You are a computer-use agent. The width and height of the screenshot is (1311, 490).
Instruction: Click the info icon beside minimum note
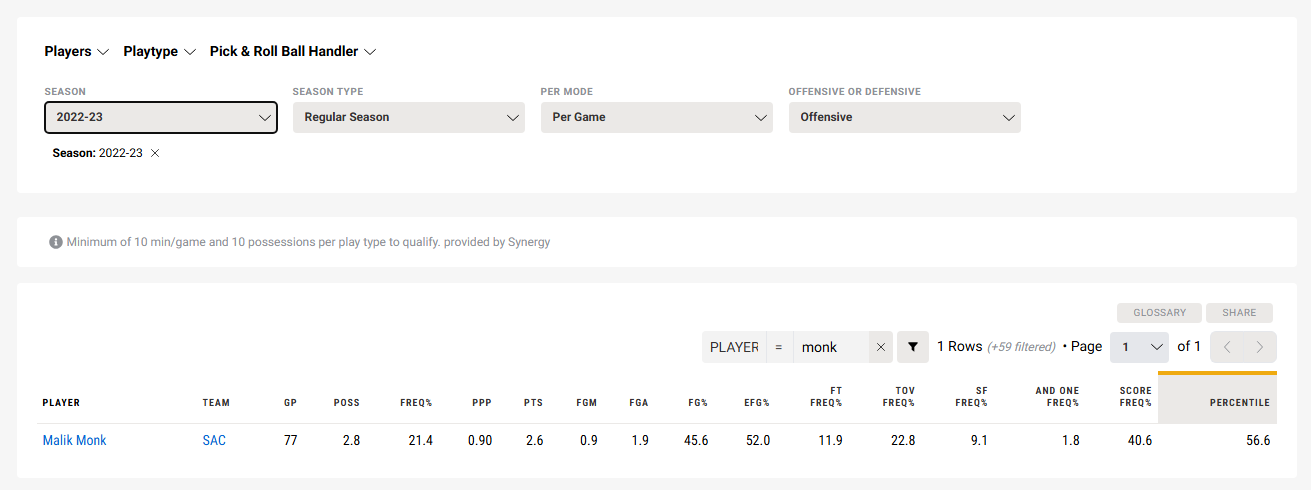[56, 242]
